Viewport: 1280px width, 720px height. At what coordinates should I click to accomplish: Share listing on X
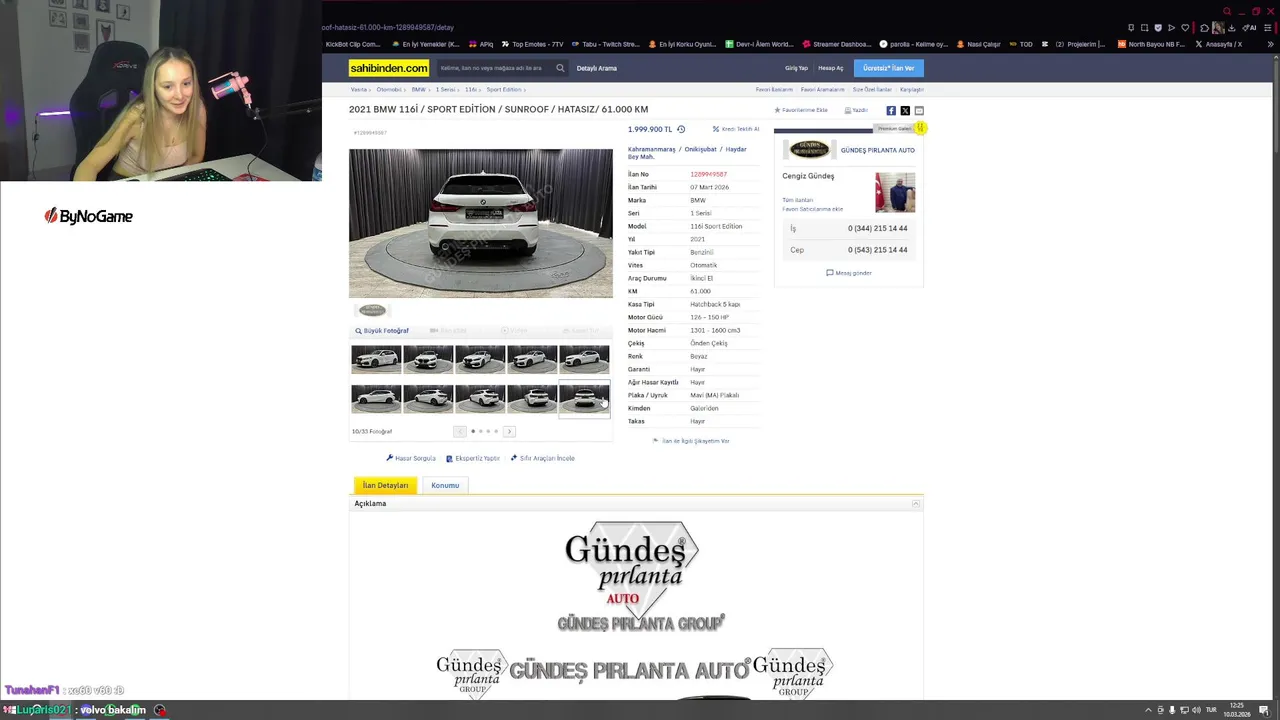click(x=905, y=110)
